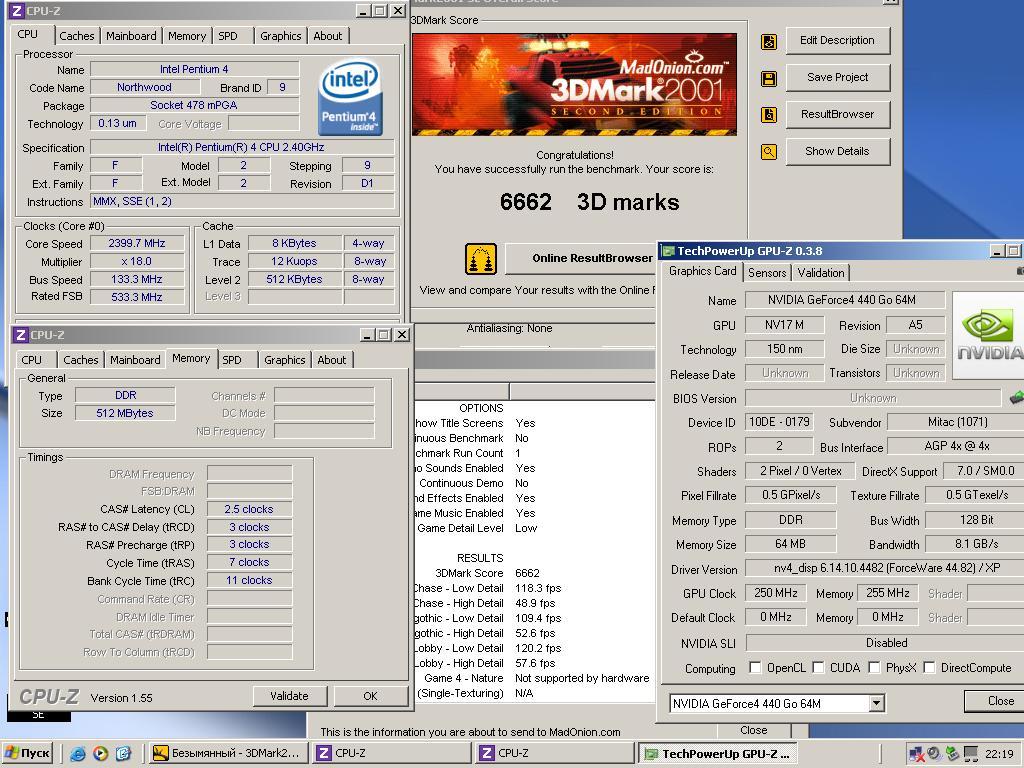Switch to 3DMark2001 taskbar button
Image resolution: width=1024 pixels, height=768 pixels.
click(x=227, y=754)
